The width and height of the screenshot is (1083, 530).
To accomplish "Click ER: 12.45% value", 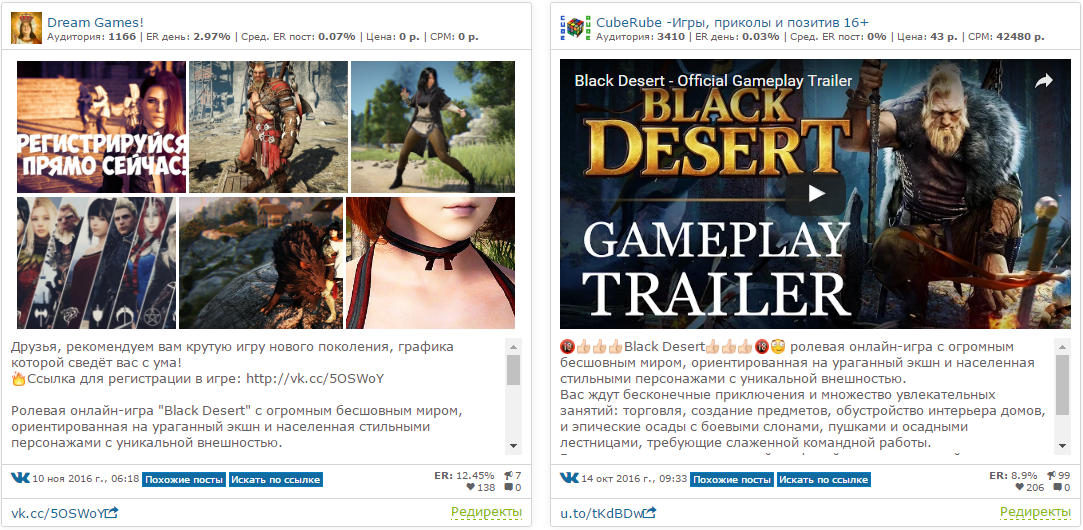I will pos(464,475).
